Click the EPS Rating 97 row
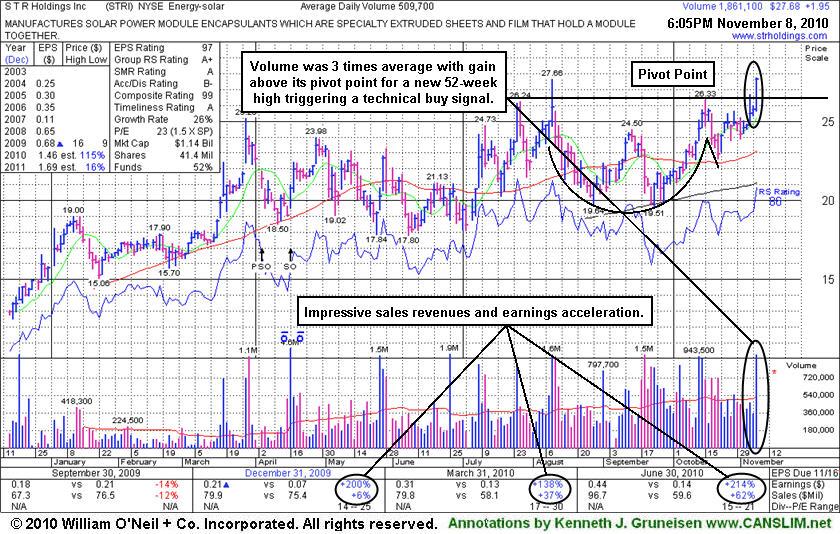 pos(163,48)
